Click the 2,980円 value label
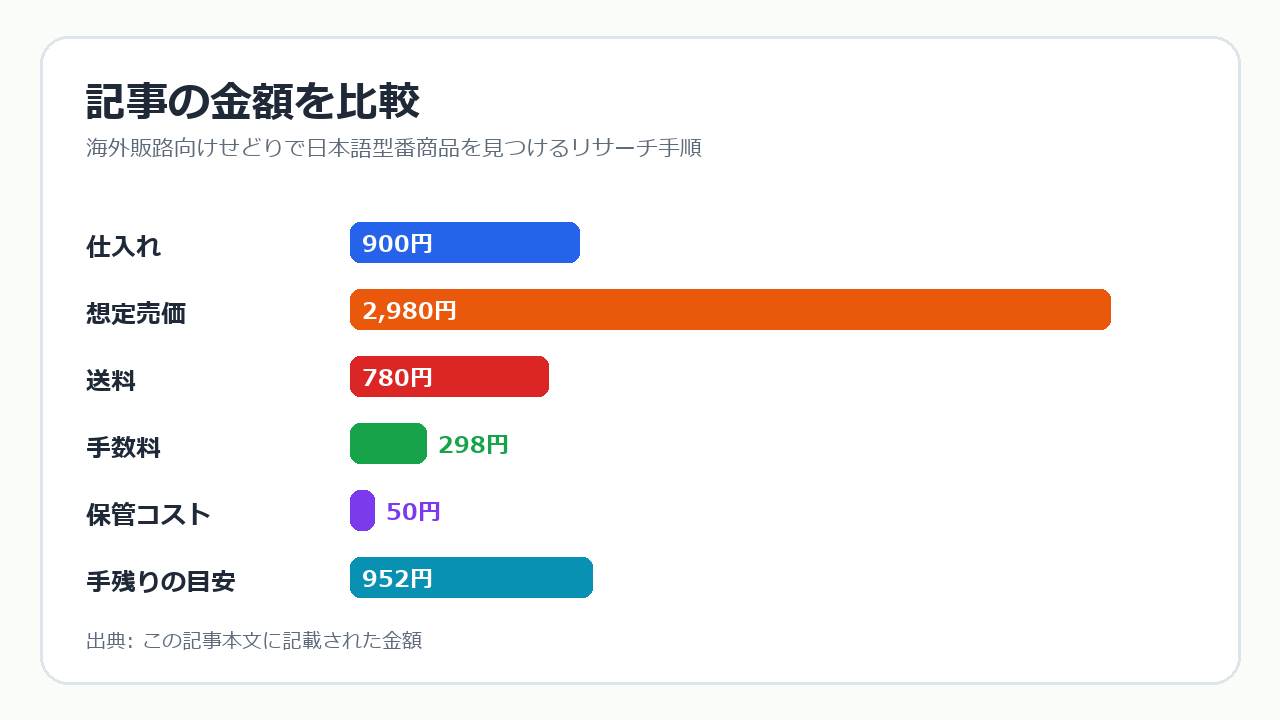The height and width of the screenshot is (720, 1280). 409,311
